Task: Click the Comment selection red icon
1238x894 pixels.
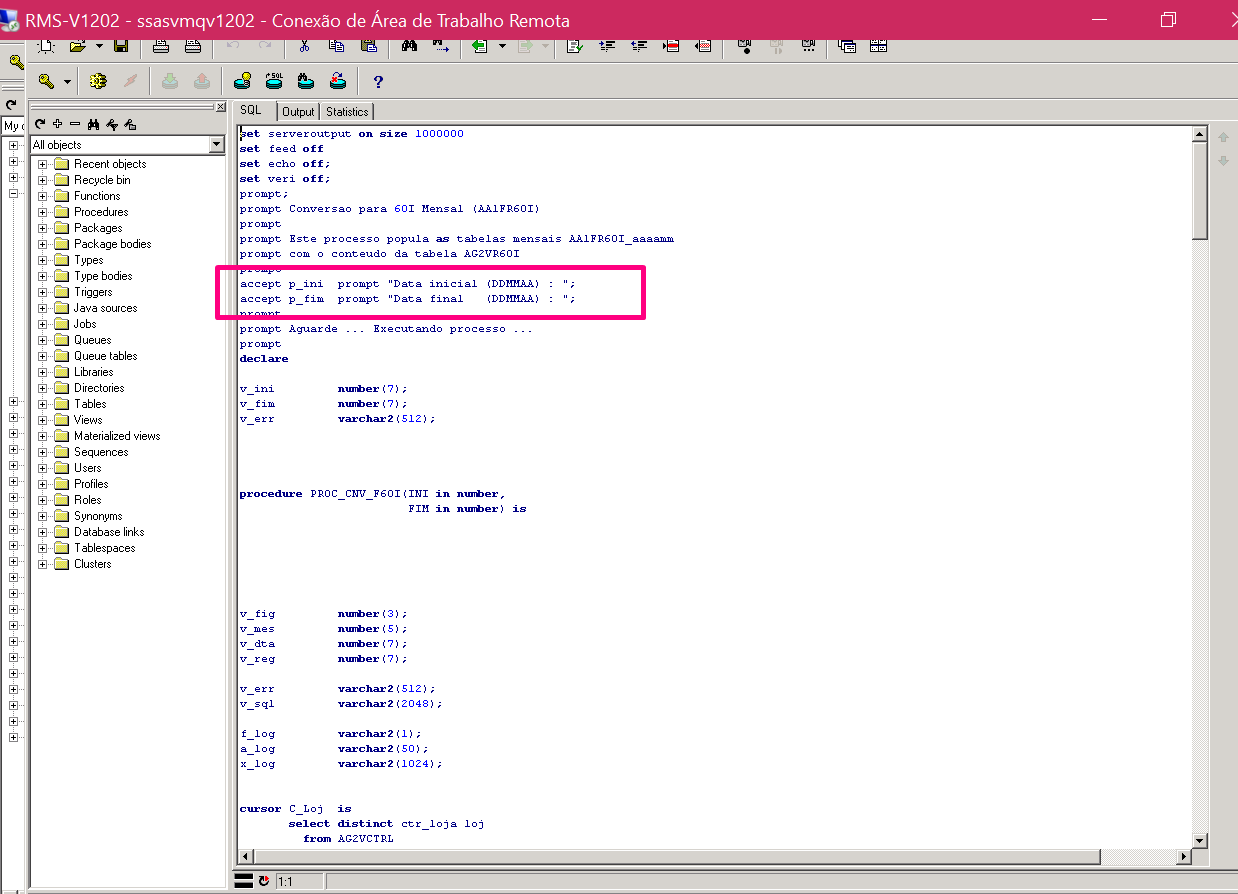Action: tap(671, 46)
